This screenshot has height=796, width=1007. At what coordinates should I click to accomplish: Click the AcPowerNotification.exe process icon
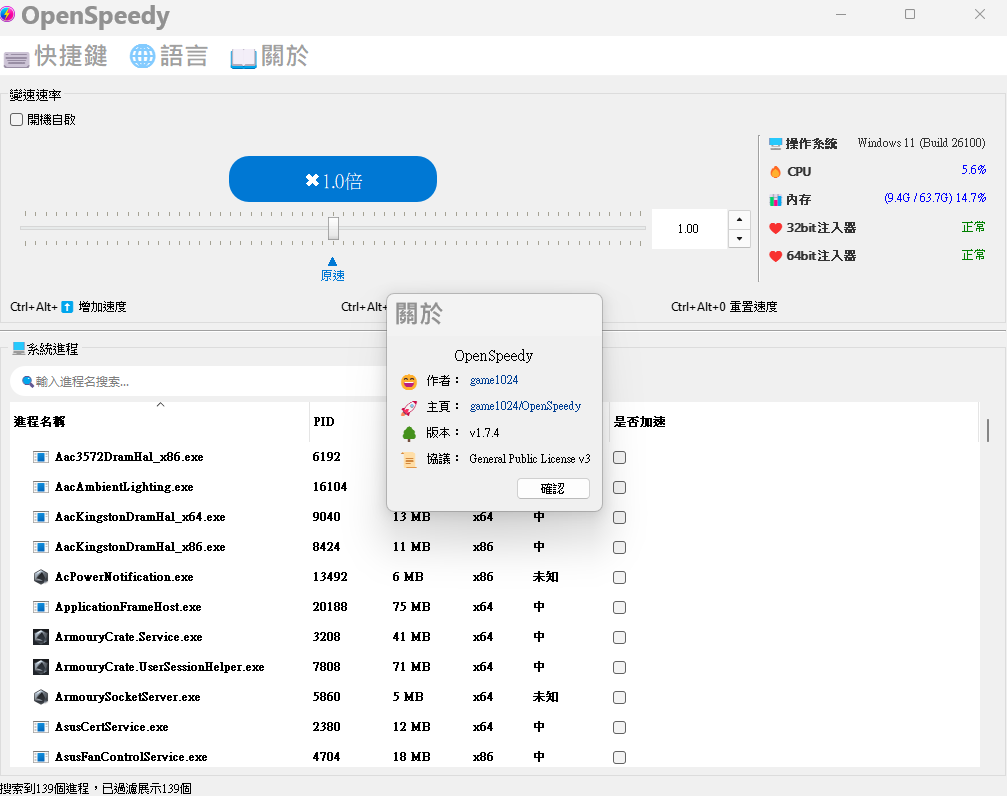tap(40, 577)
